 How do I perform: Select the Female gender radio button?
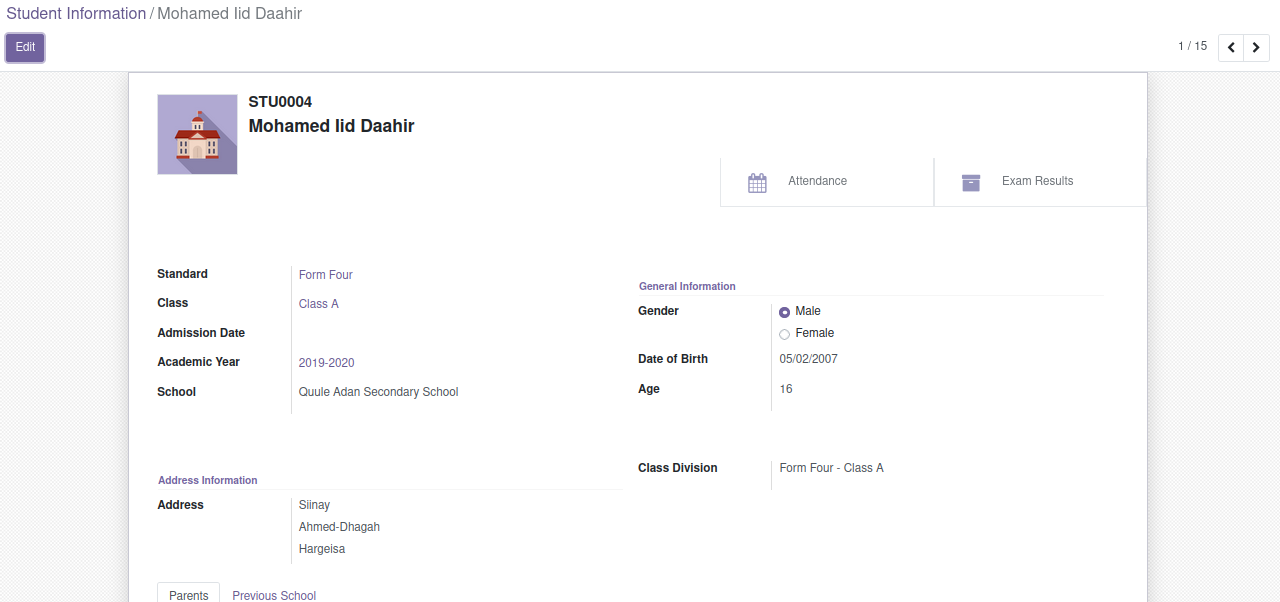[784, 334]
